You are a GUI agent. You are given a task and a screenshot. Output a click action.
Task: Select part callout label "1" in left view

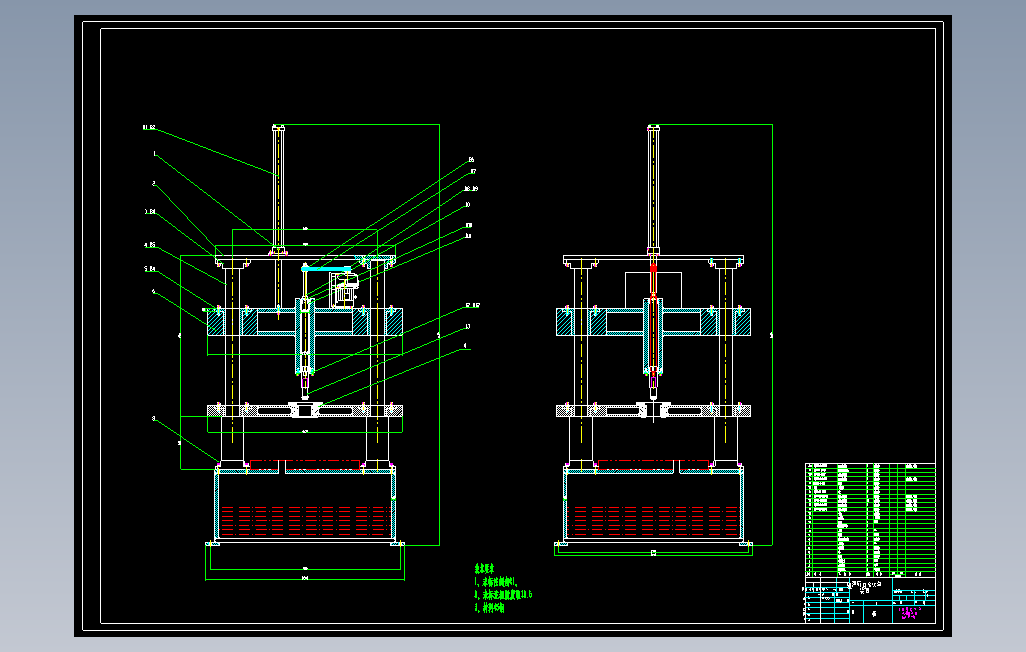tap(155, 154)
